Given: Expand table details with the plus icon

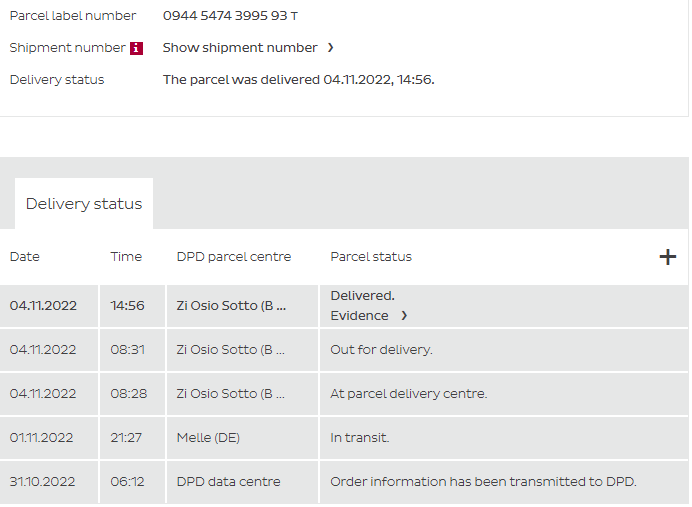Looking at the screenshot, I should pyautogui.click(x=668, y=257).
